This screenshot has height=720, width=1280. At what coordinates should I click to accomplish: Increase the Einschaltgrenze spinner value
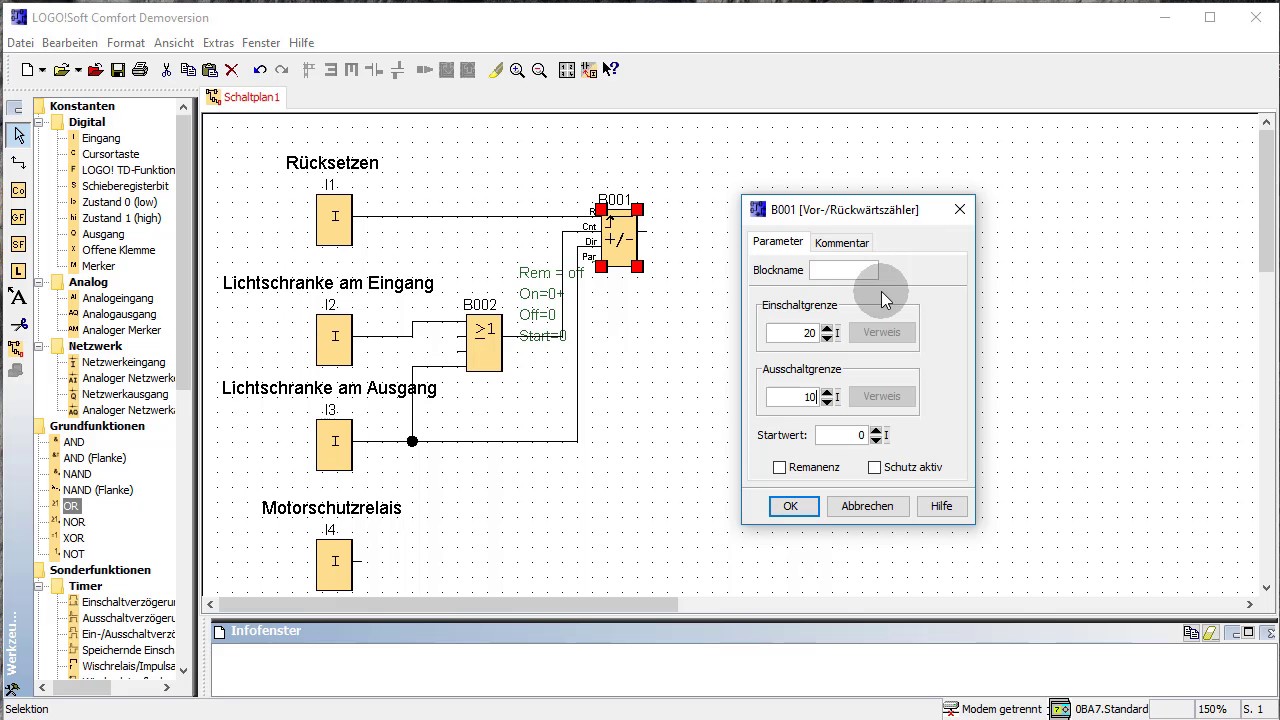pyautogui.click(x=827, y=328)
